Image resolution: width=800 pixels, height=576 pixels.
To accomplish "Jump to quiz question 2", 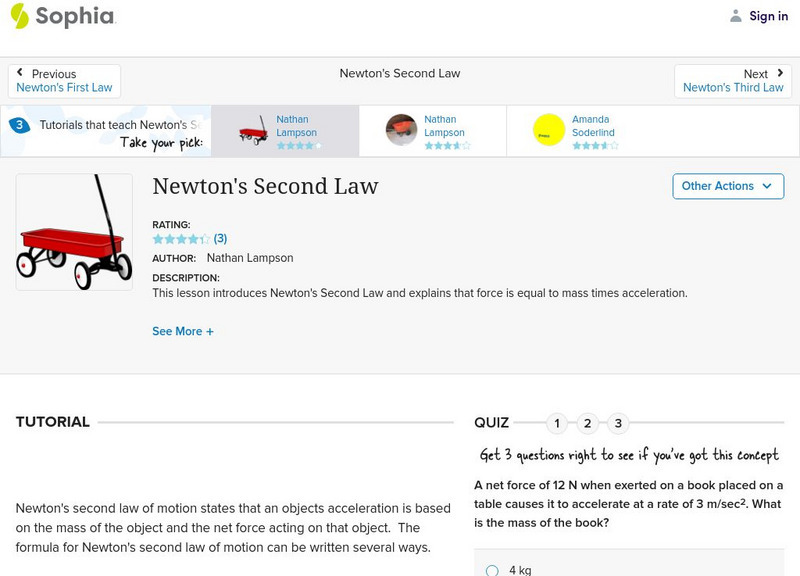I will [587, 423].
